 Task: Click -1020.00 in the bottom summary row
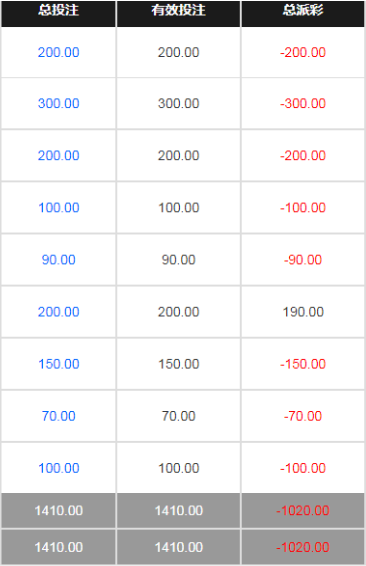point(303,547)
